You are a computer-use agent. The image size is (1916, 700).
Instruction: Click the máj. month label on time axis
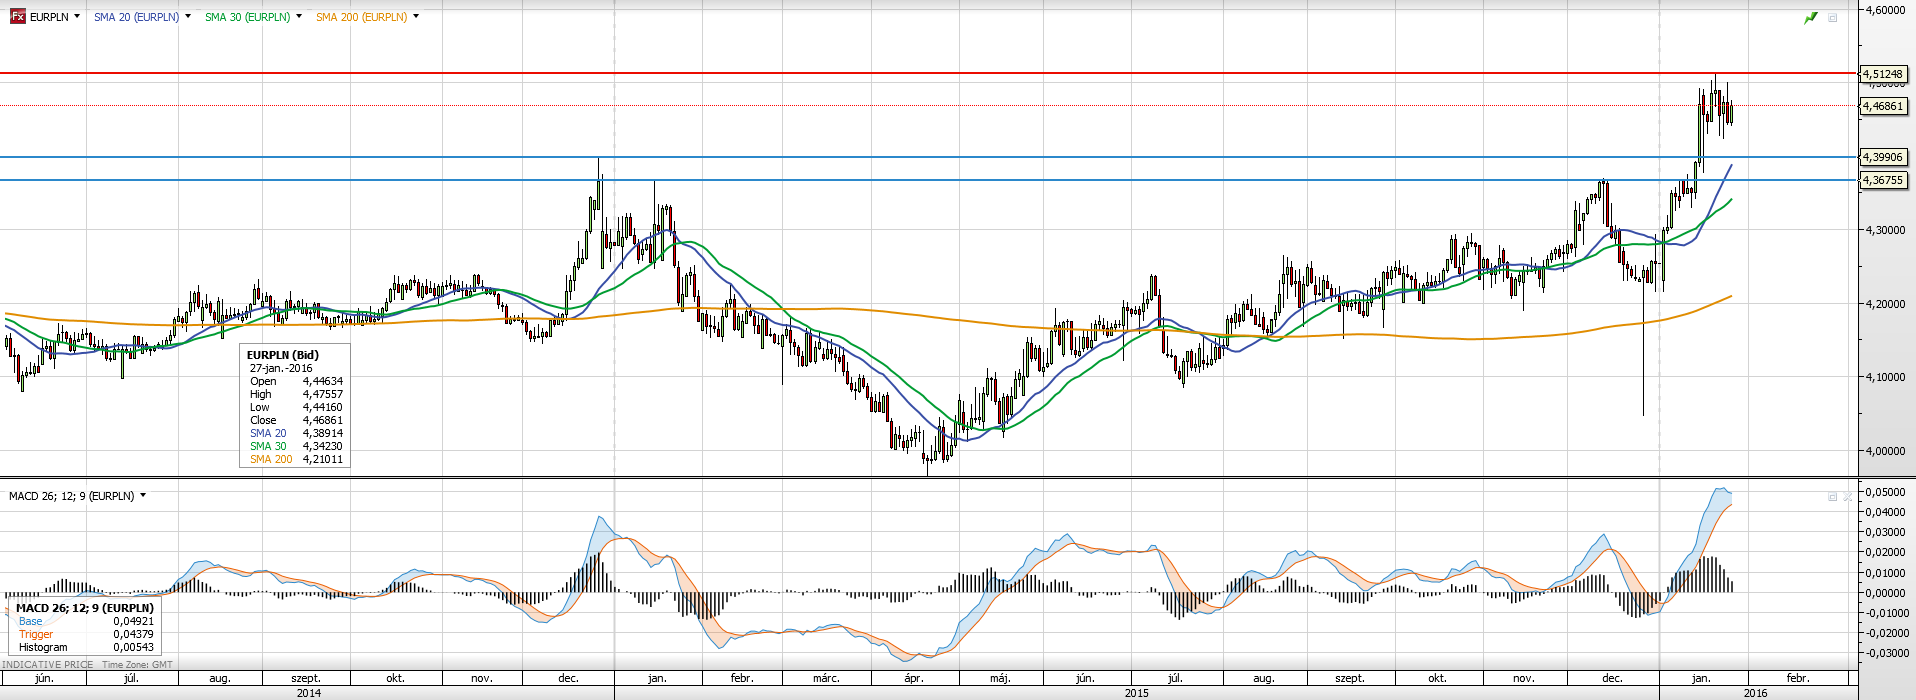click(x=1000, y=678)
